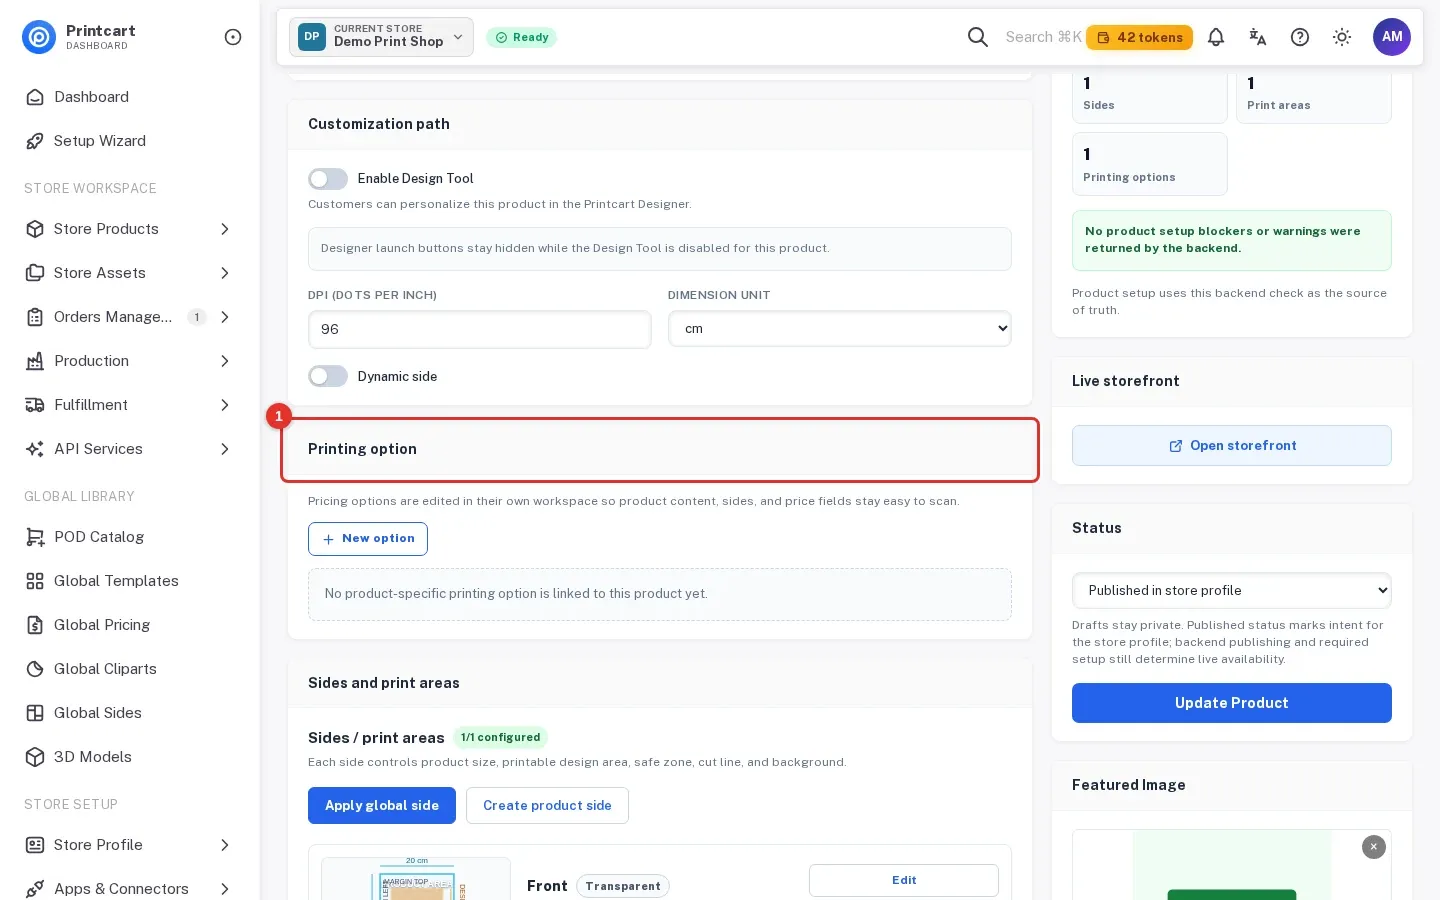This screenshot has width=1440, height=900.
Task: Click the Front side preview thumbnail
Action: 416,879
